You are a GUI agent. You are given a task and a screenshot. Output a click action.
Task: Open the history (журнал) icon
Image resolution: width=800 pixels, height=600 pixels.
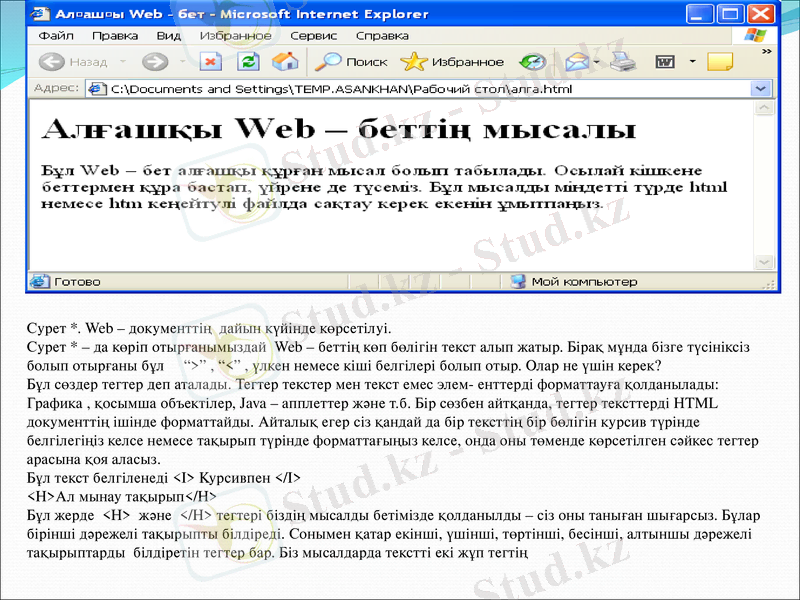click(533, 62)
